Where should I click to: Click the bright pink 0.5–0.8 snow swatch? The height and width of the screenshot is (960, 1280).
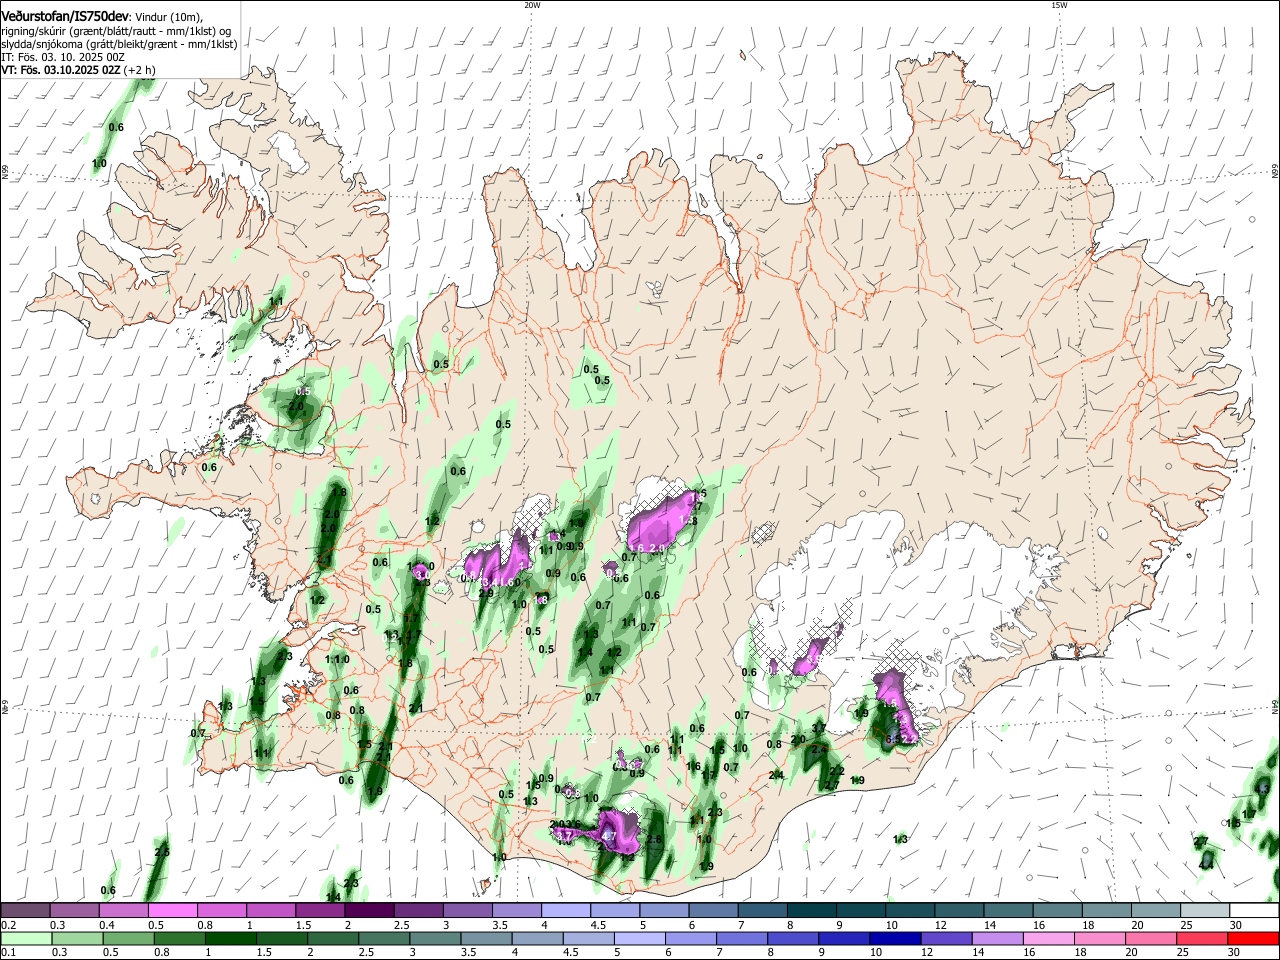173,911
